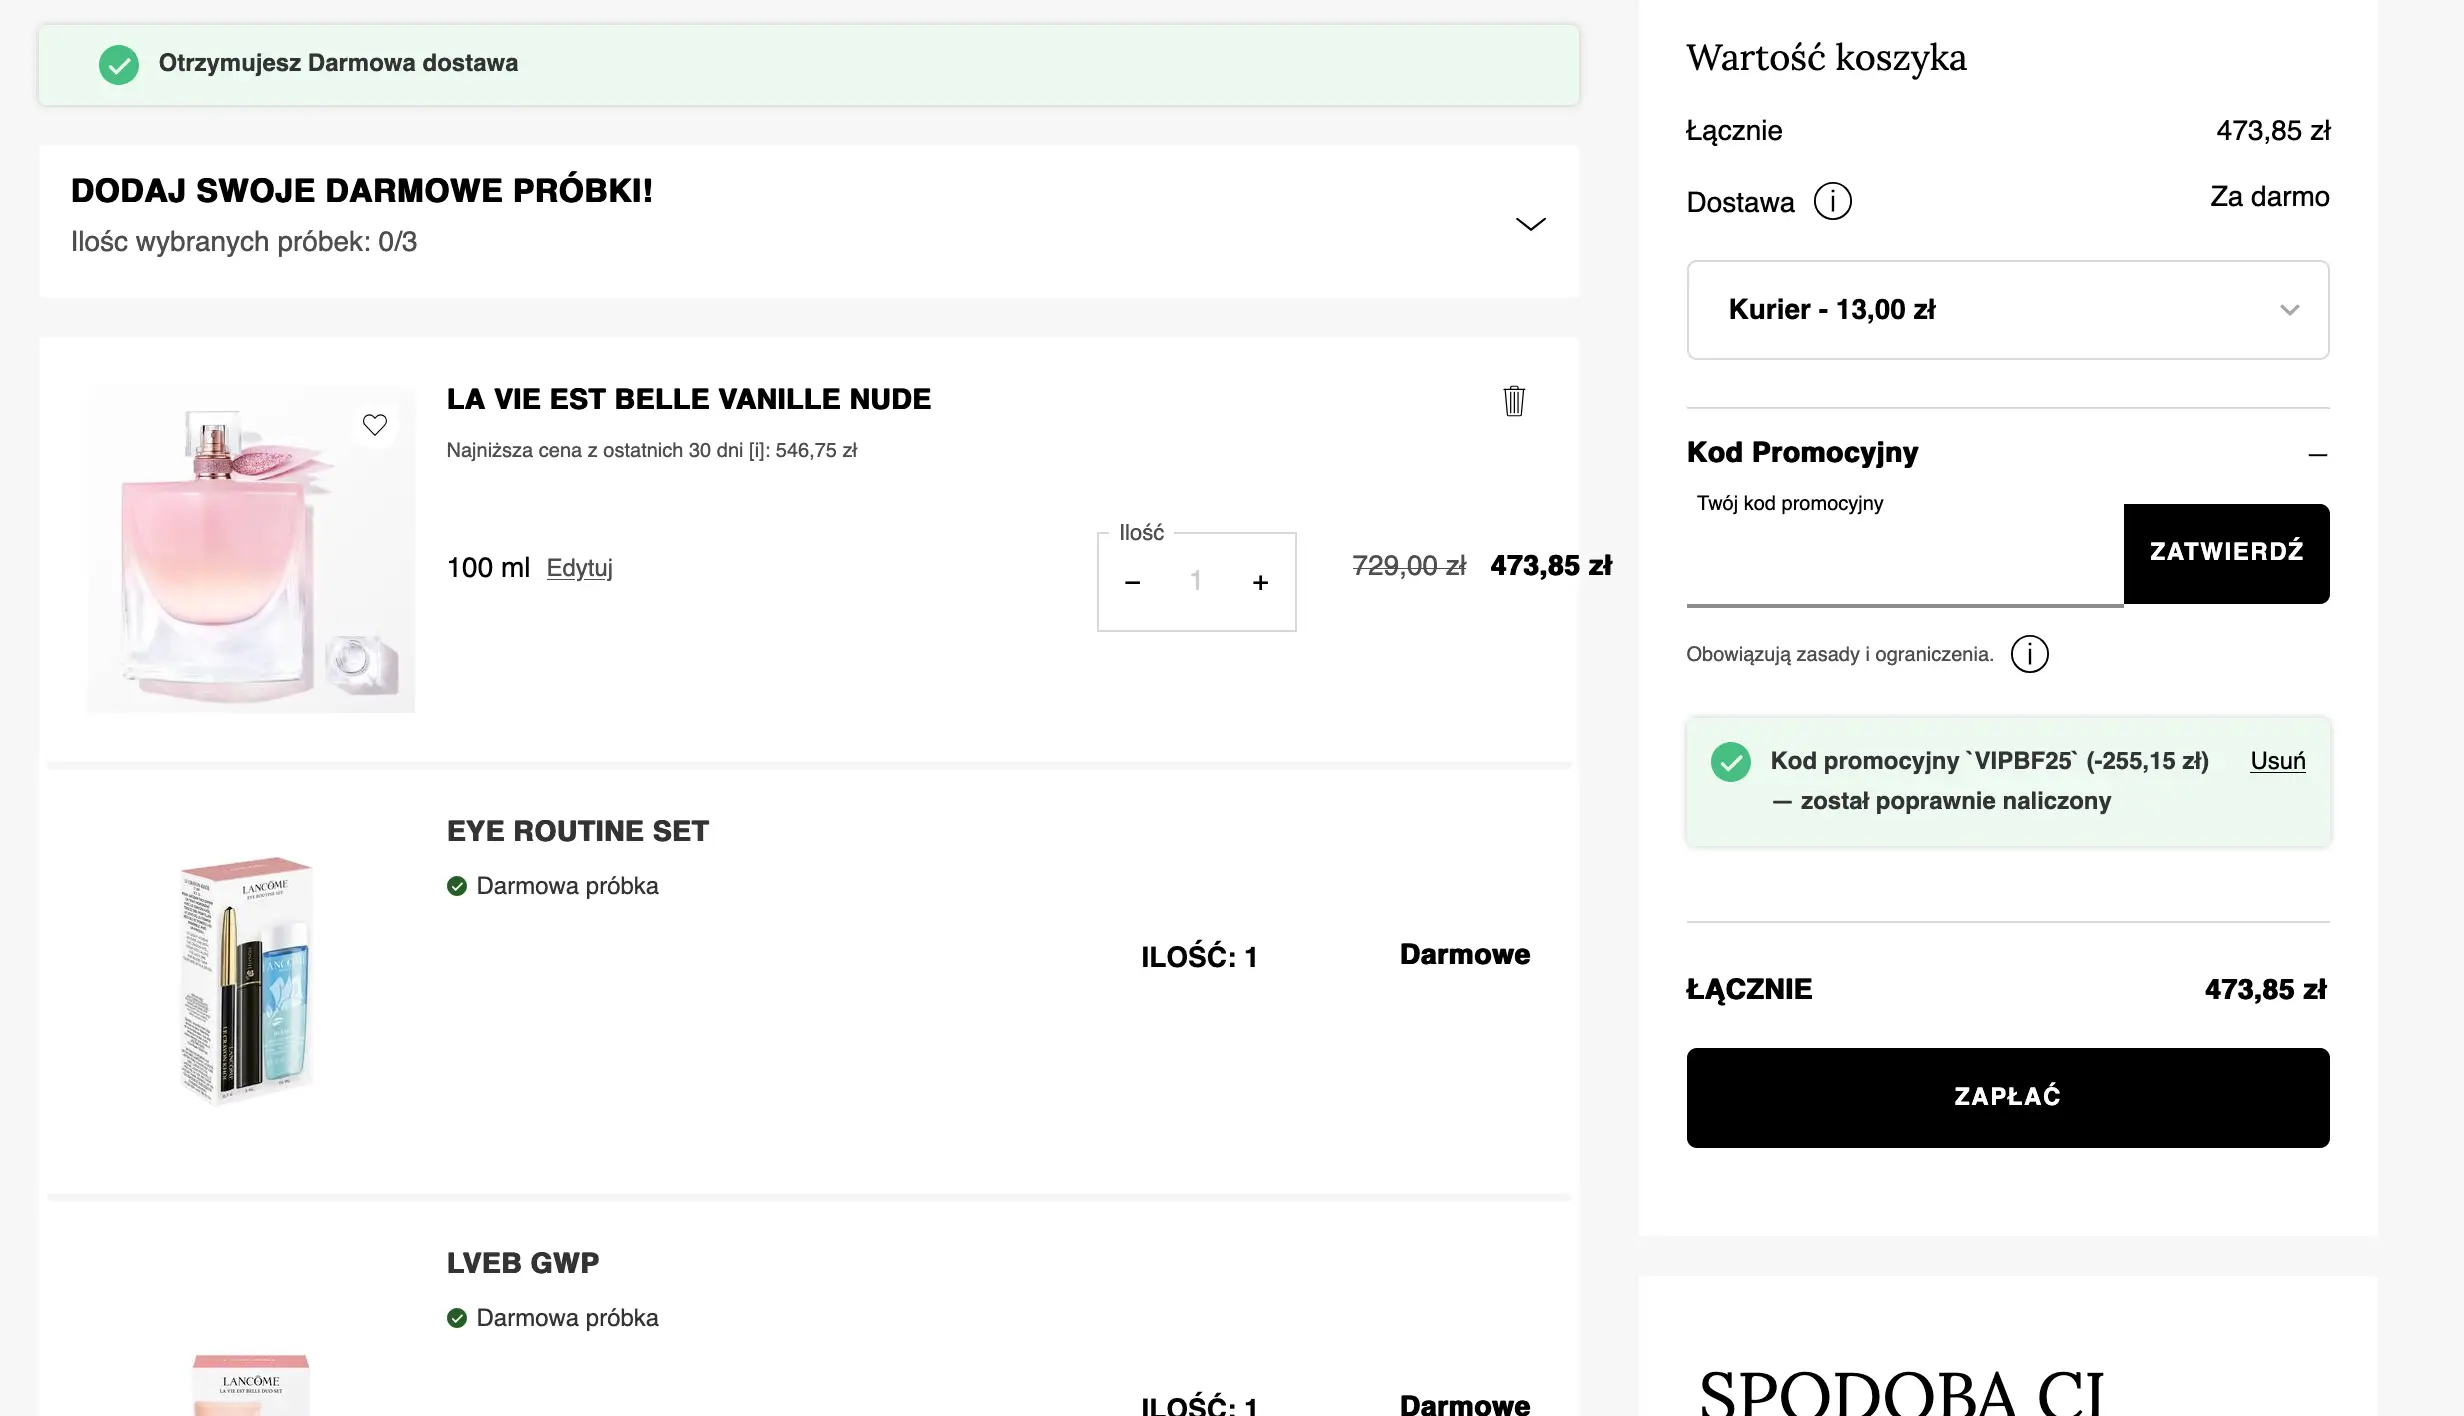The height and width of the screenshot is (1416, 2464).
Task: Expand the free samples section chevron
Action: 1530,223
